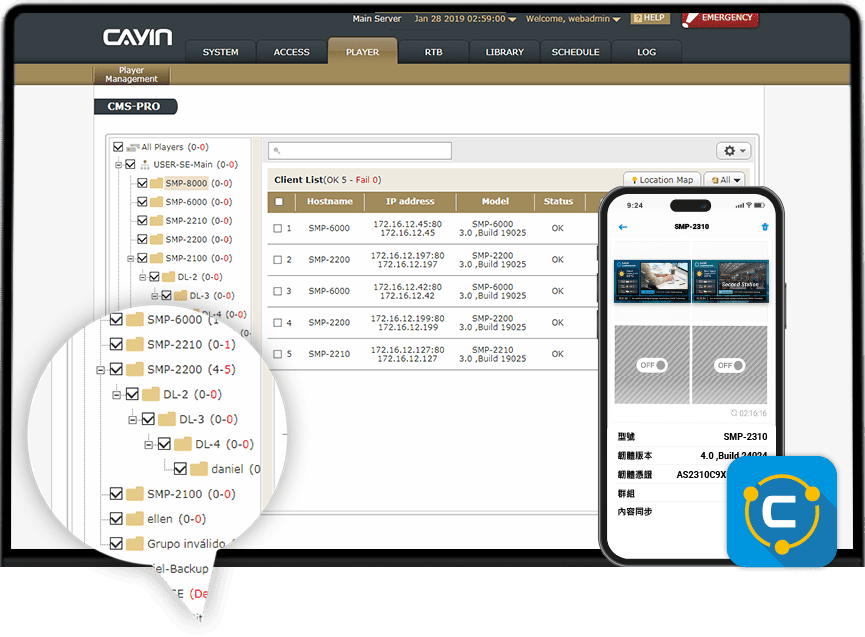Click the HELP button

coord(650,18)
